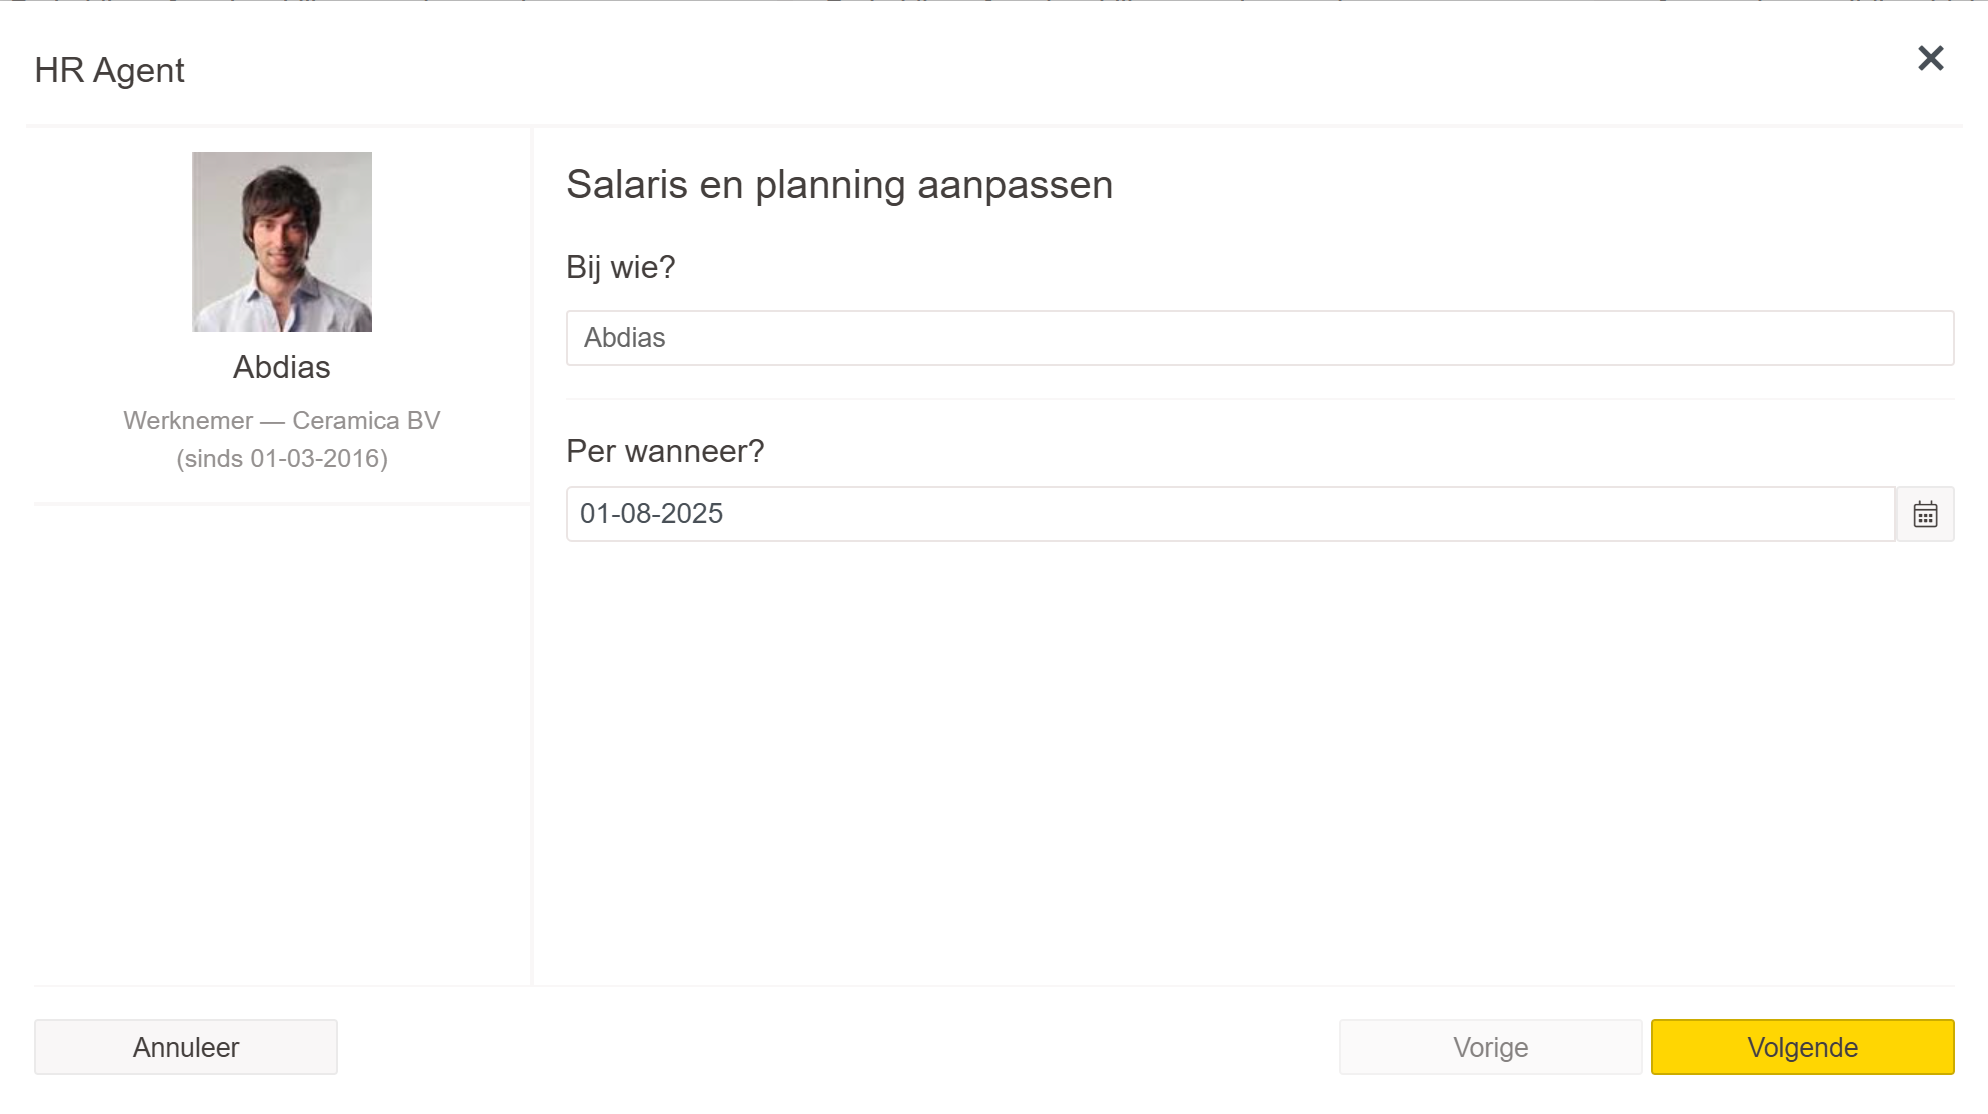This screenshot has height=1114, width=1988.
Task: Focus the 'Bij wie?' name field
Action: point(1259,338)
